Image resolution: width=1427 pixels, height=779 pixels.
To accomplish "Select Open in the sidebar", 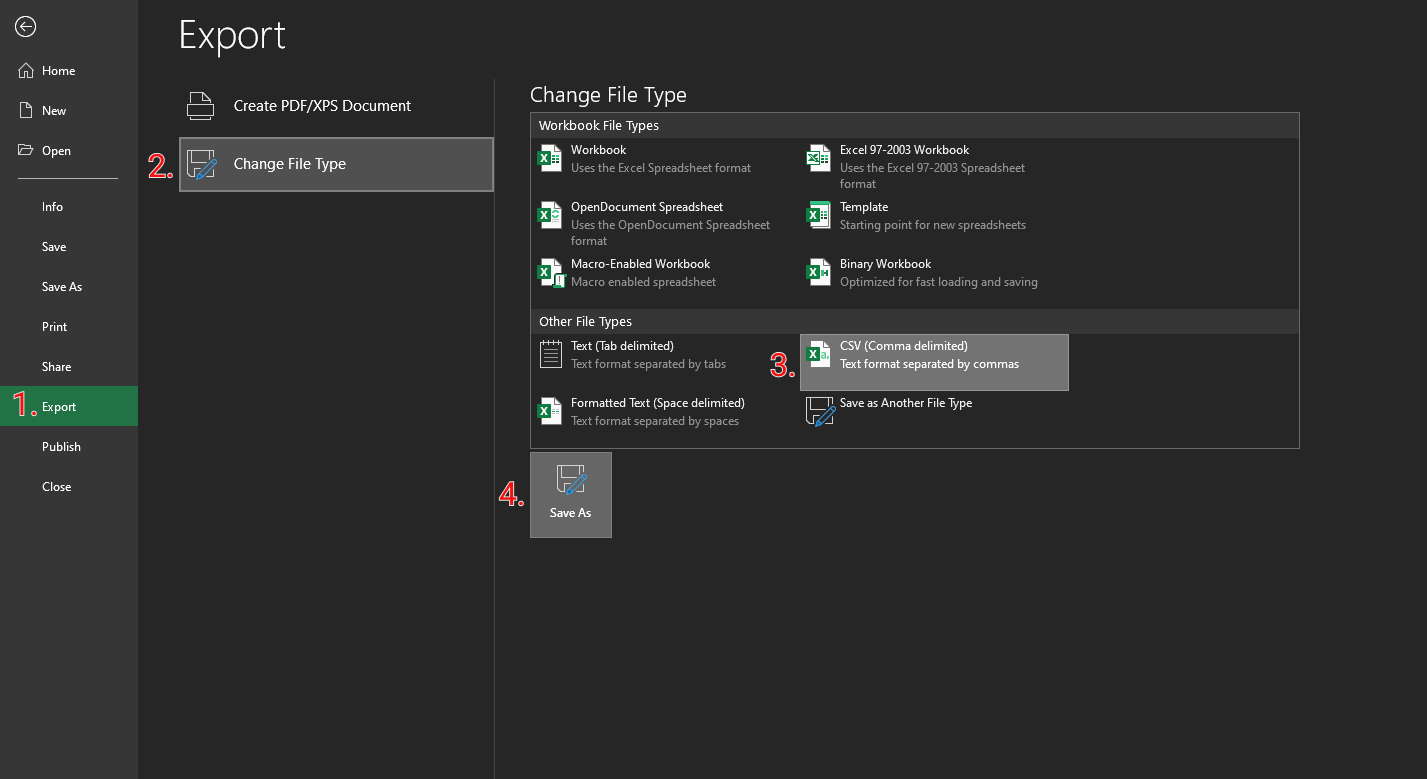I will [69, 151].
